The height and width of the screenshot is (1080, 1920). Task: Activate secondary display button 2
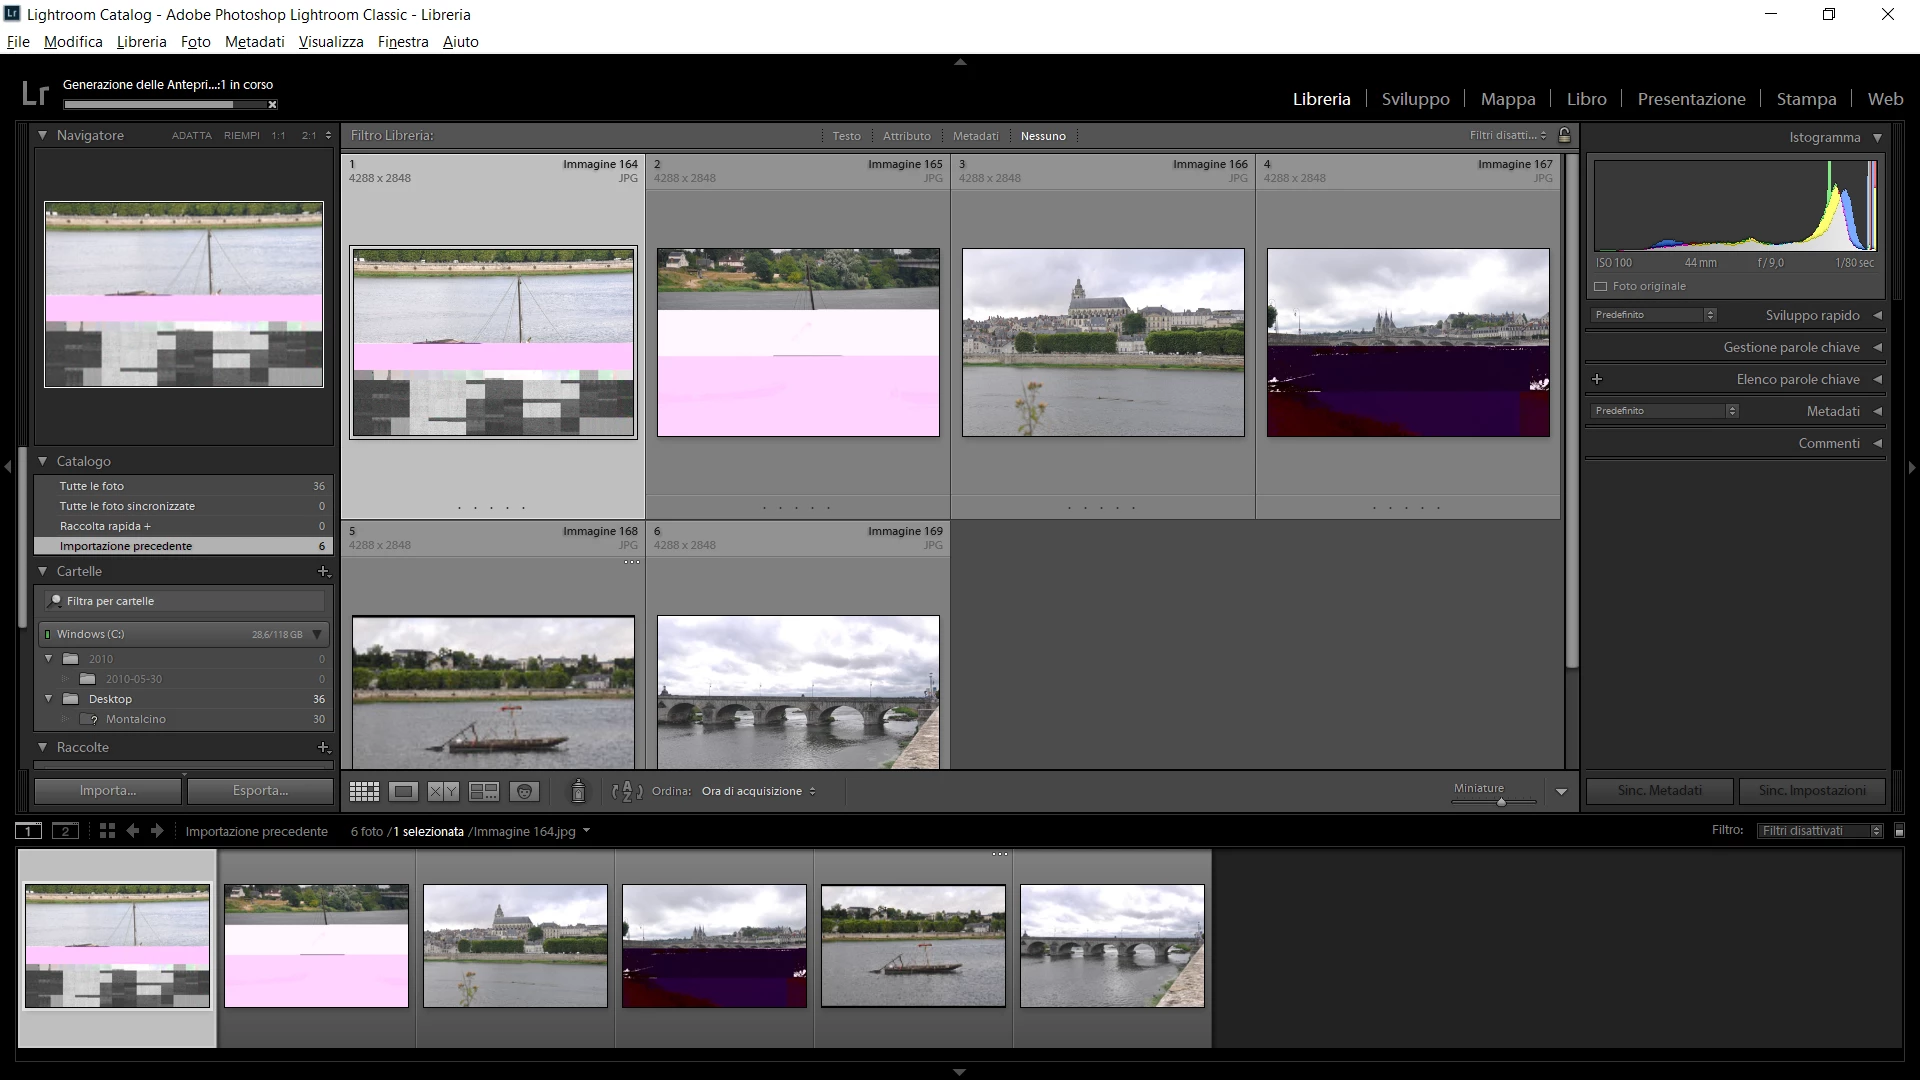pyautogui.click(x=65, y=830)
